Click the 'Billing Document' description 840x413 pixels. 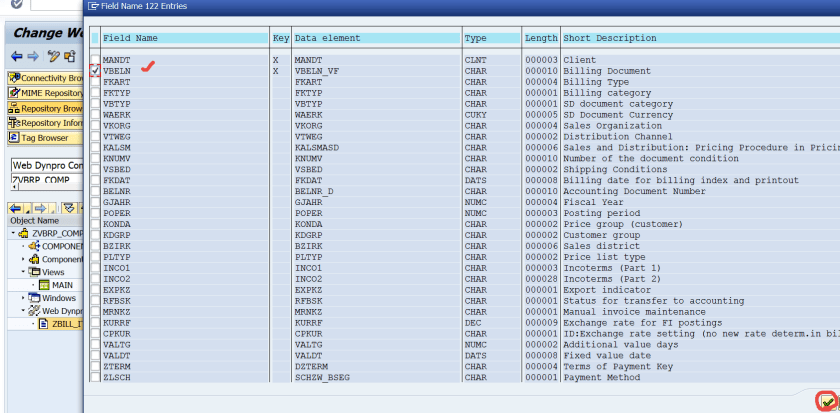pos(607,71)
